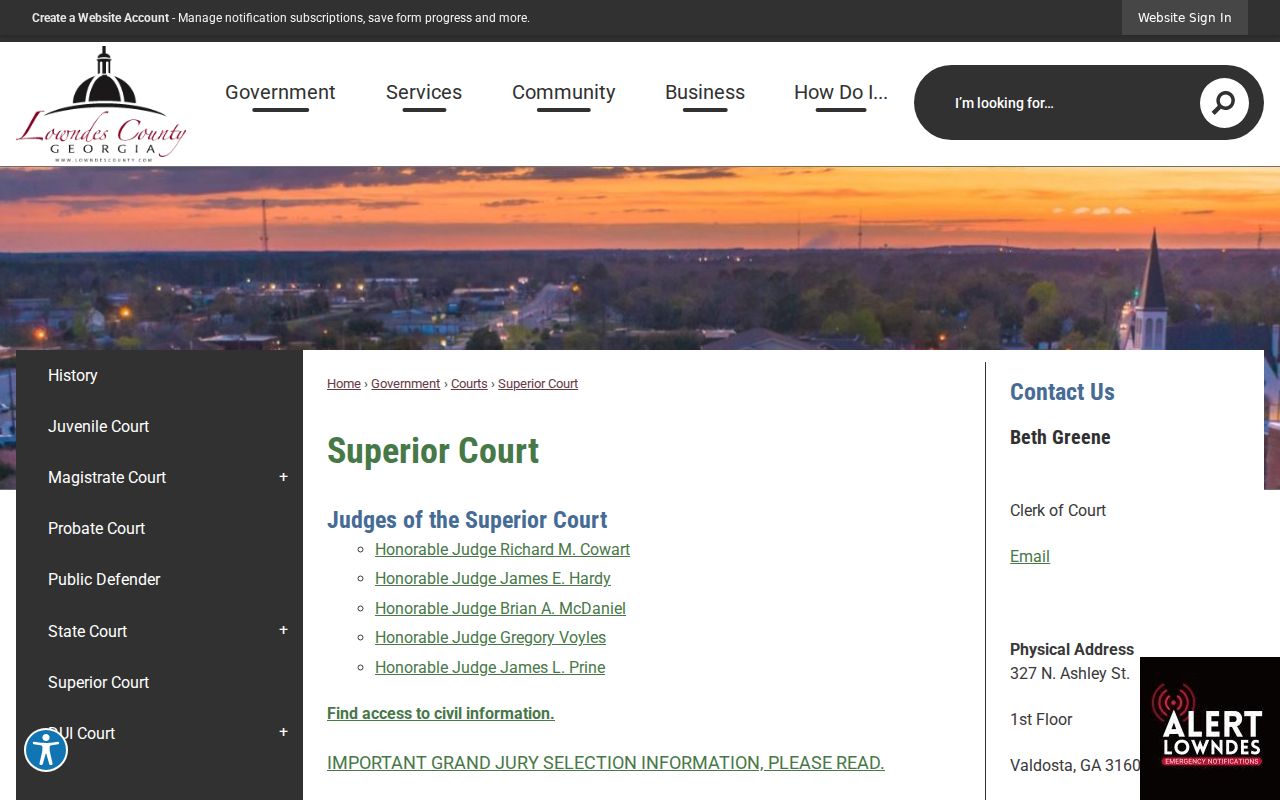Click the search magnifier icon
Image resolution: width=1280 pixels, height=800 pixels.
(1224, 103)
